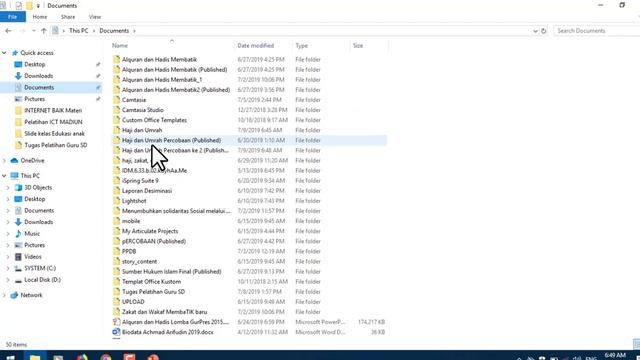Screen dimensions: 640x360
Task: Select the iSpring Suite 9 folder icon
Action: (x=116, y=181)
